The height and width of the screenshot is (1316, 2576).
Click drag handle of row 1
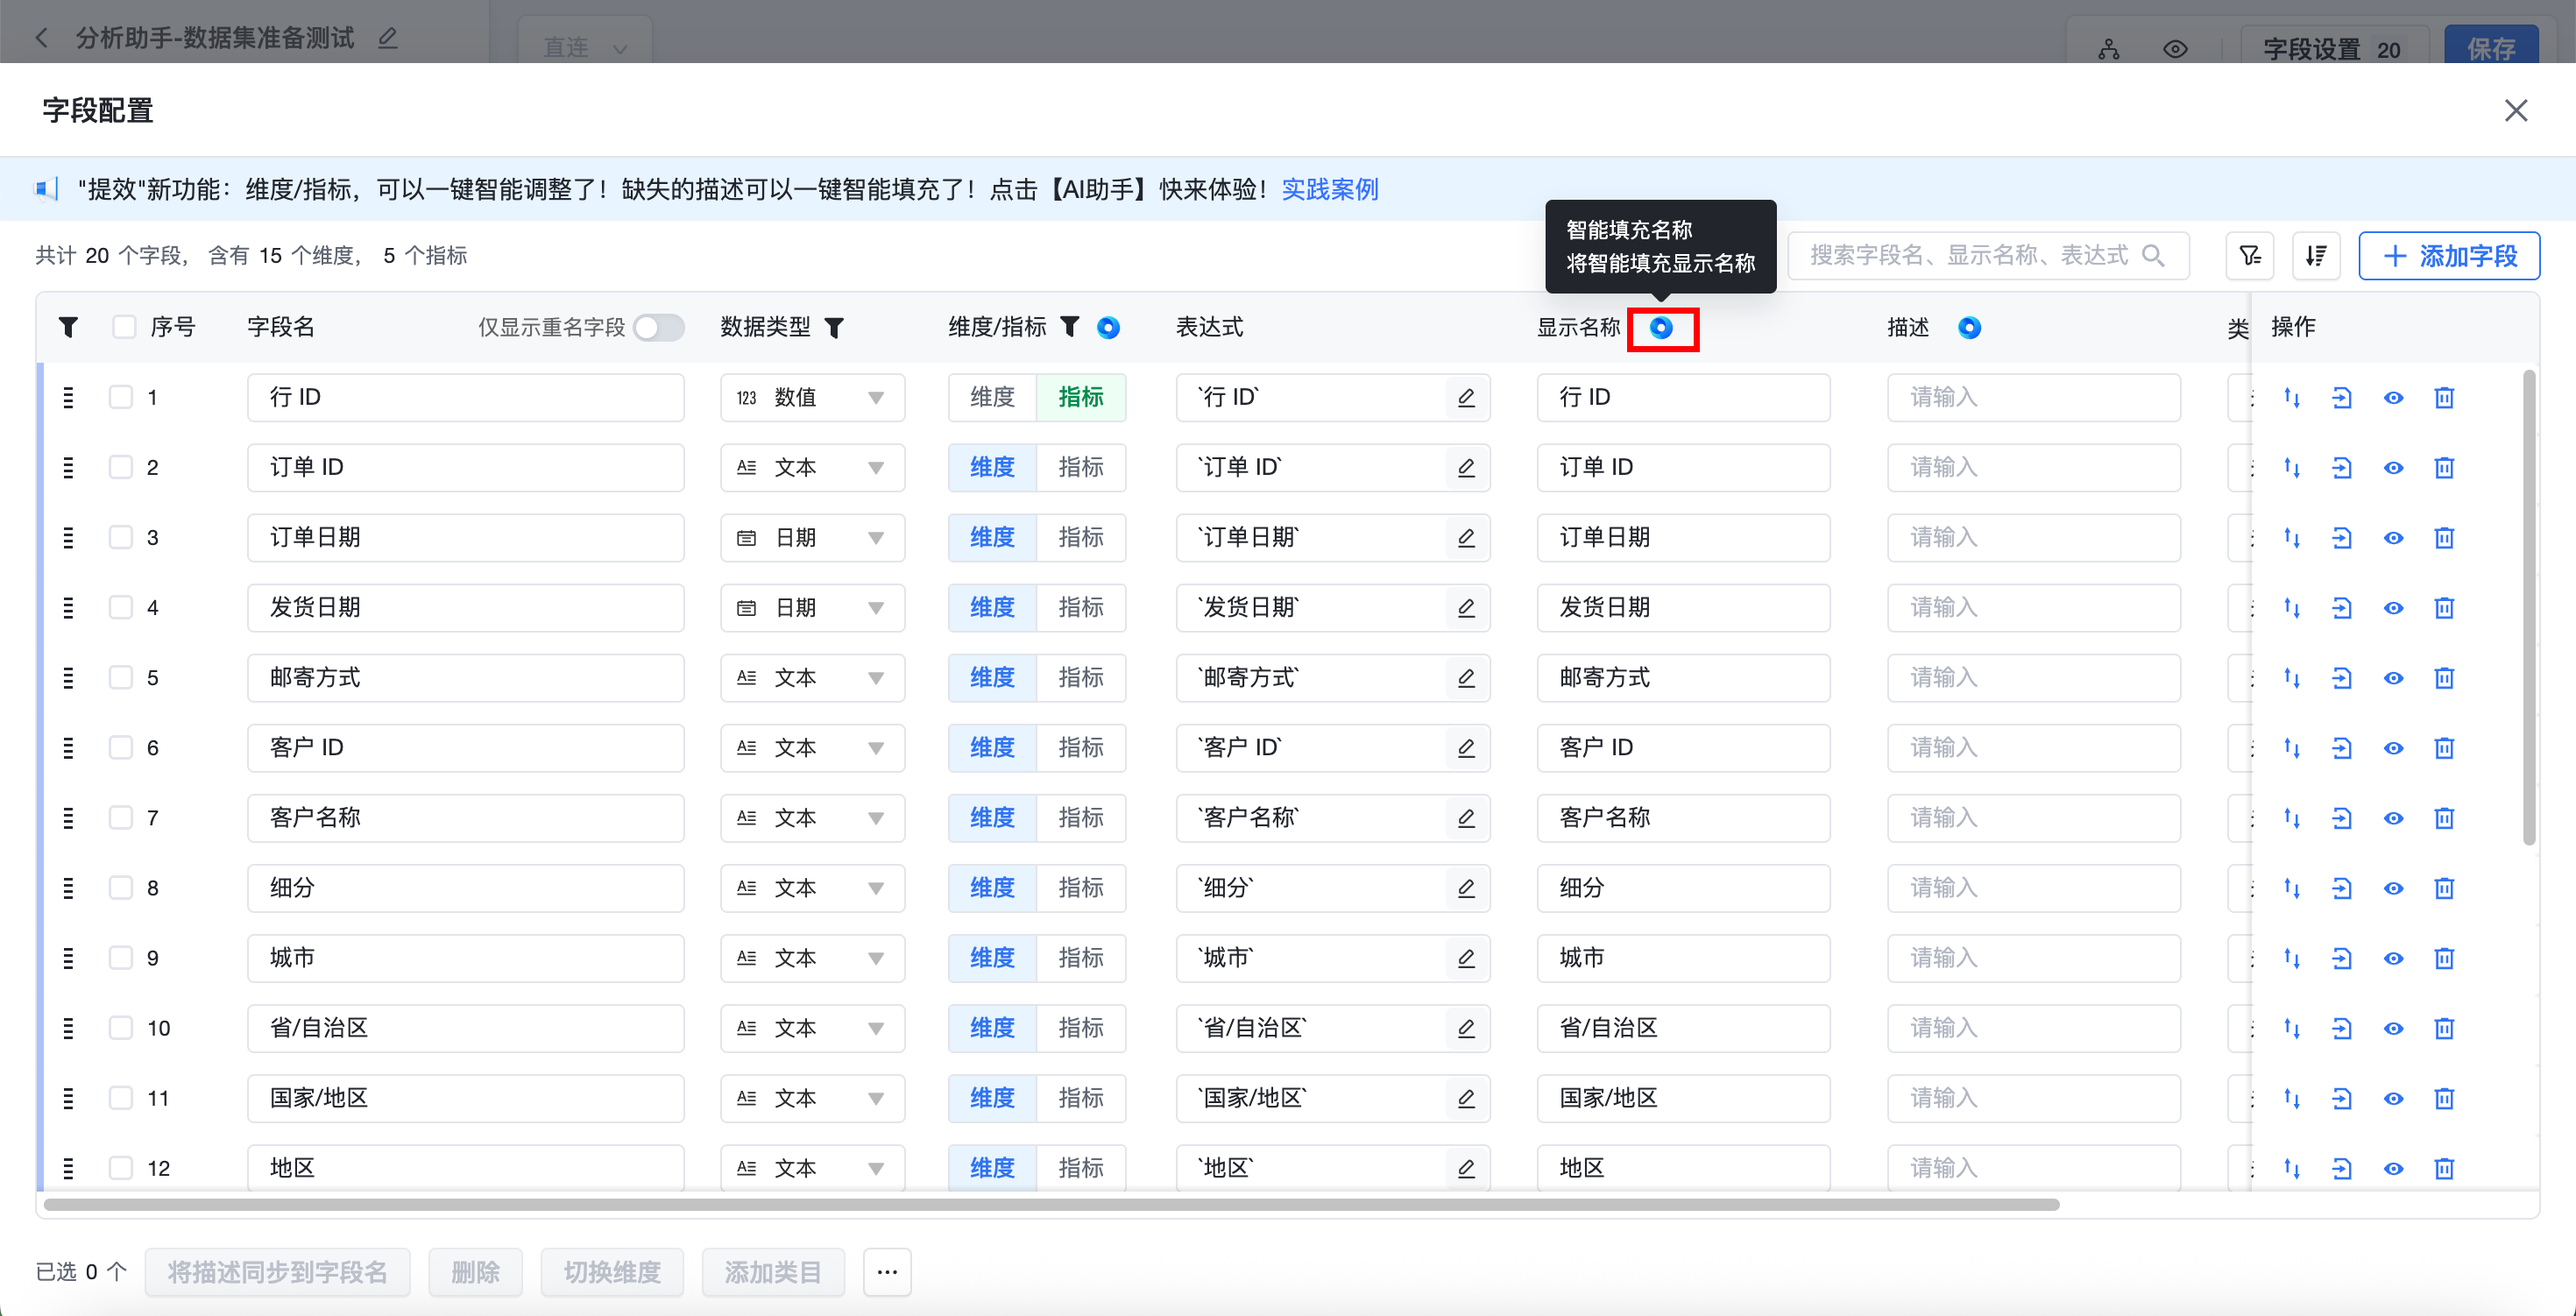(x=68, y=398)
